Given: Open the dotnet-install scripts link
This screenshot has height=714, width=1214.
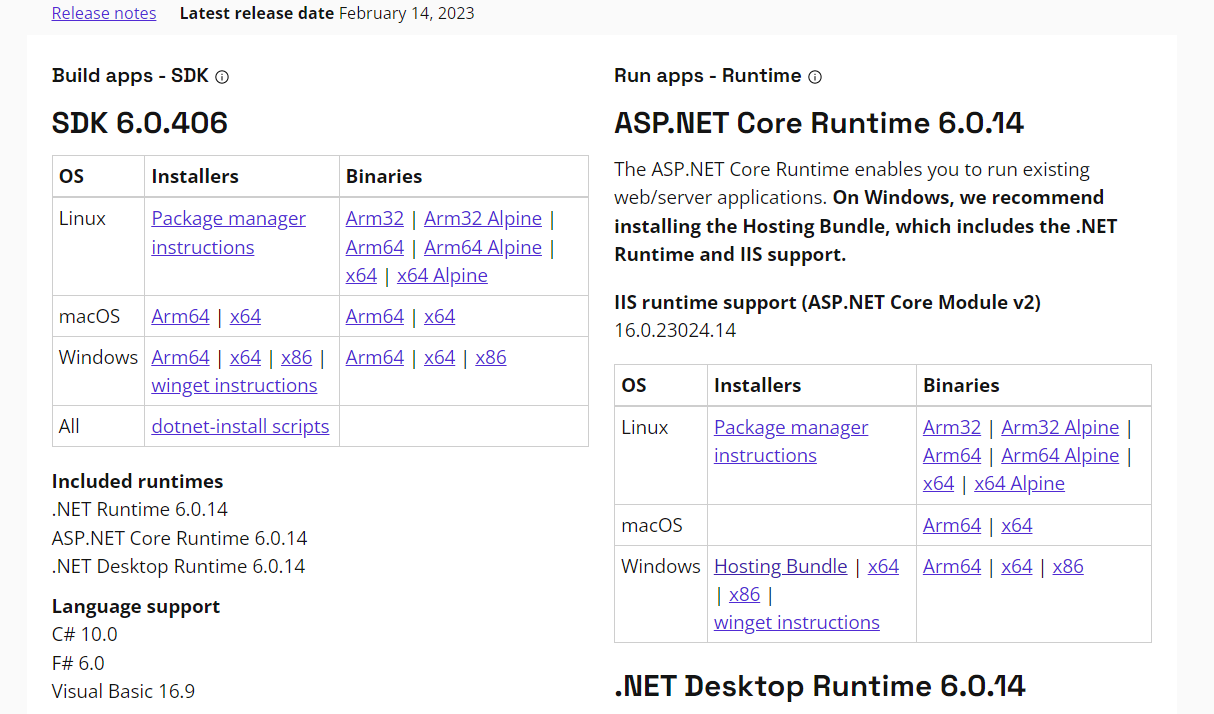Looking at the screenshot, I should (x=240, y=426).
